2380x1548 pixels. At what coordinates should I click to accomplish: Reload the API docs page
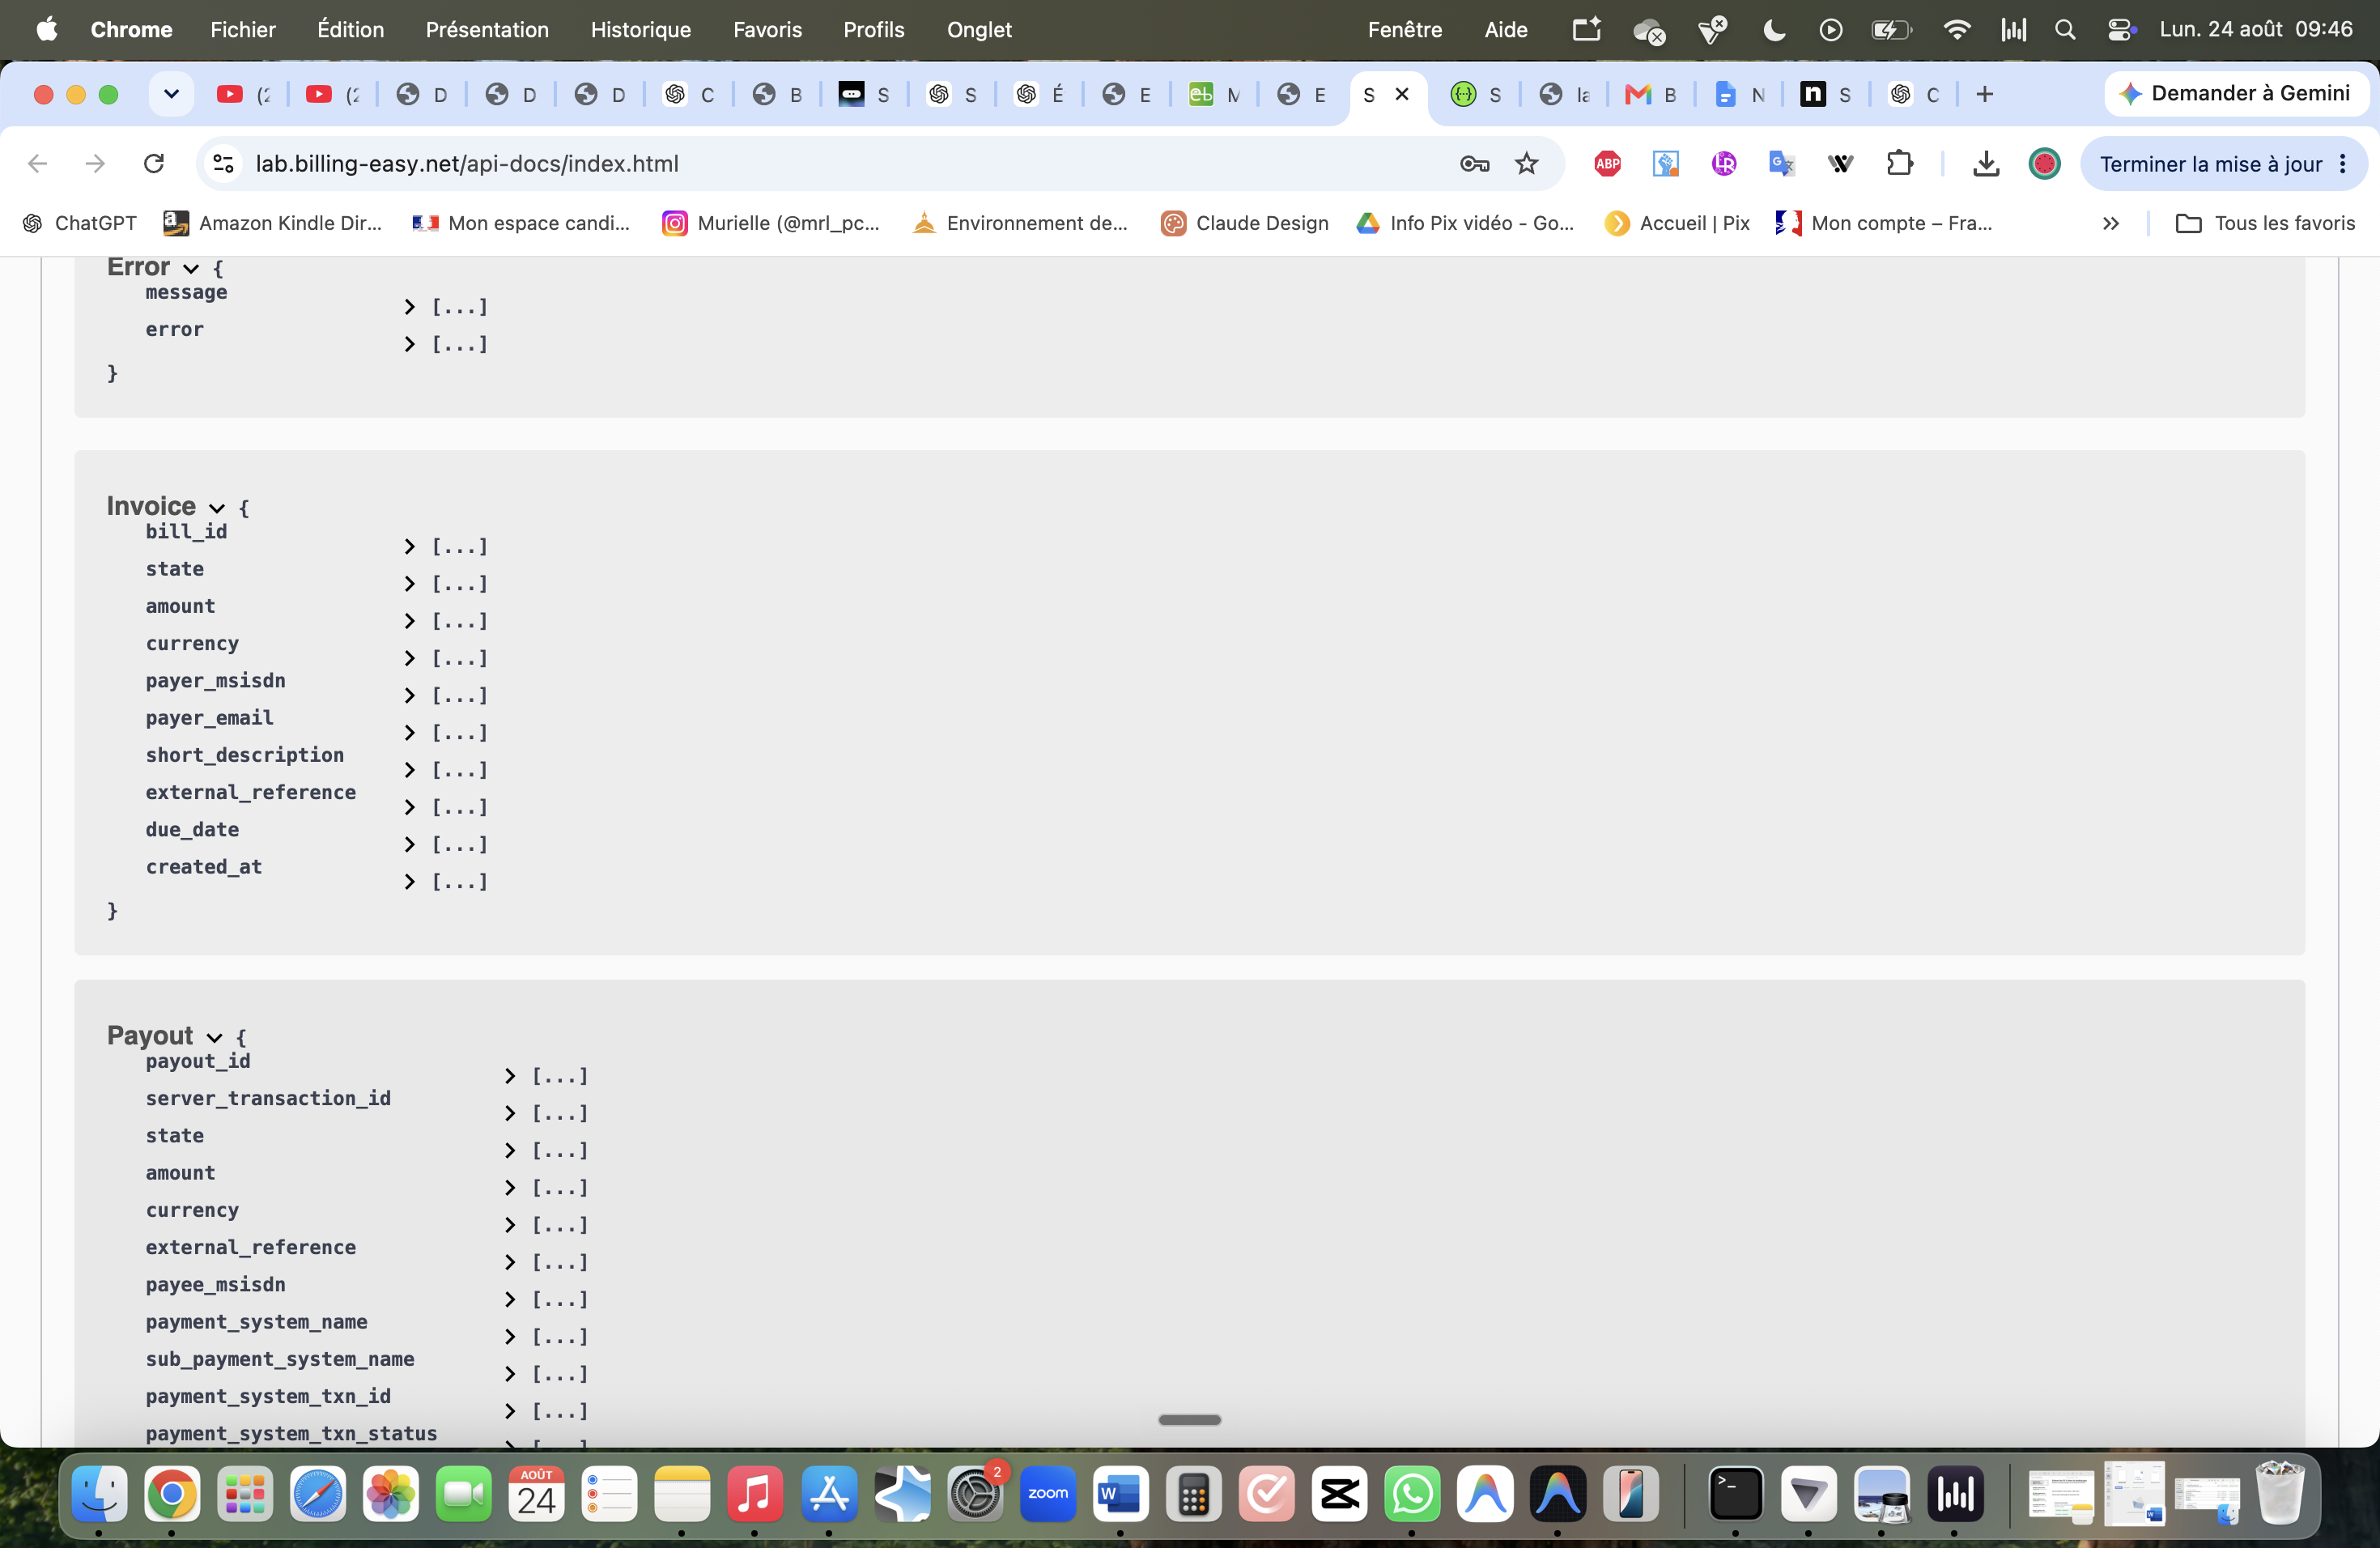click(x=154, y=163)
